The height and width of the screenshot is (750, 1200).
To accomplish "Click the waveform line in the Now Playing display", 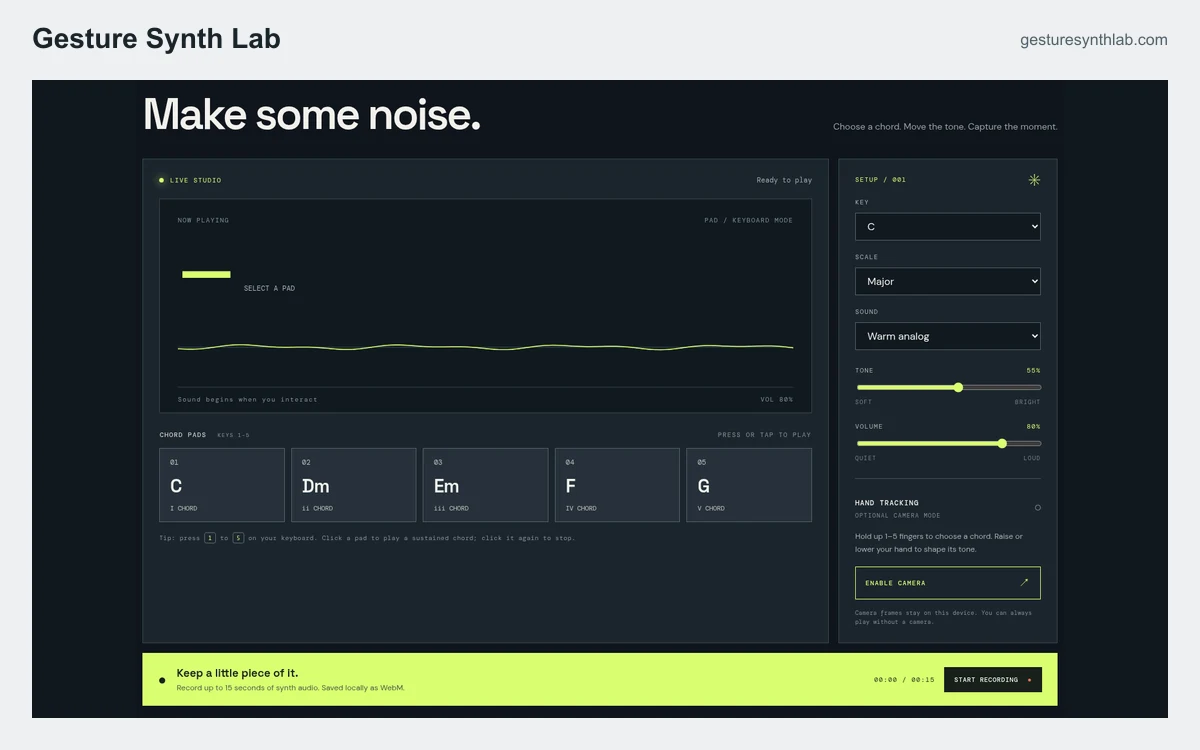I will click(x=485, y=347).
